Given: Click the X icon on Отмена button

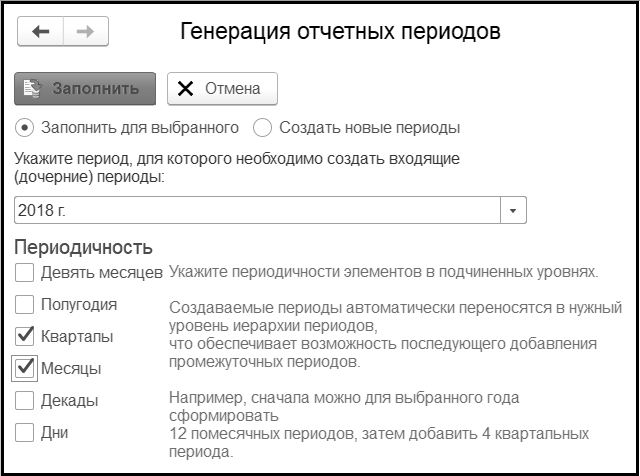Looking at the screenshot, I should pos(185,88).
